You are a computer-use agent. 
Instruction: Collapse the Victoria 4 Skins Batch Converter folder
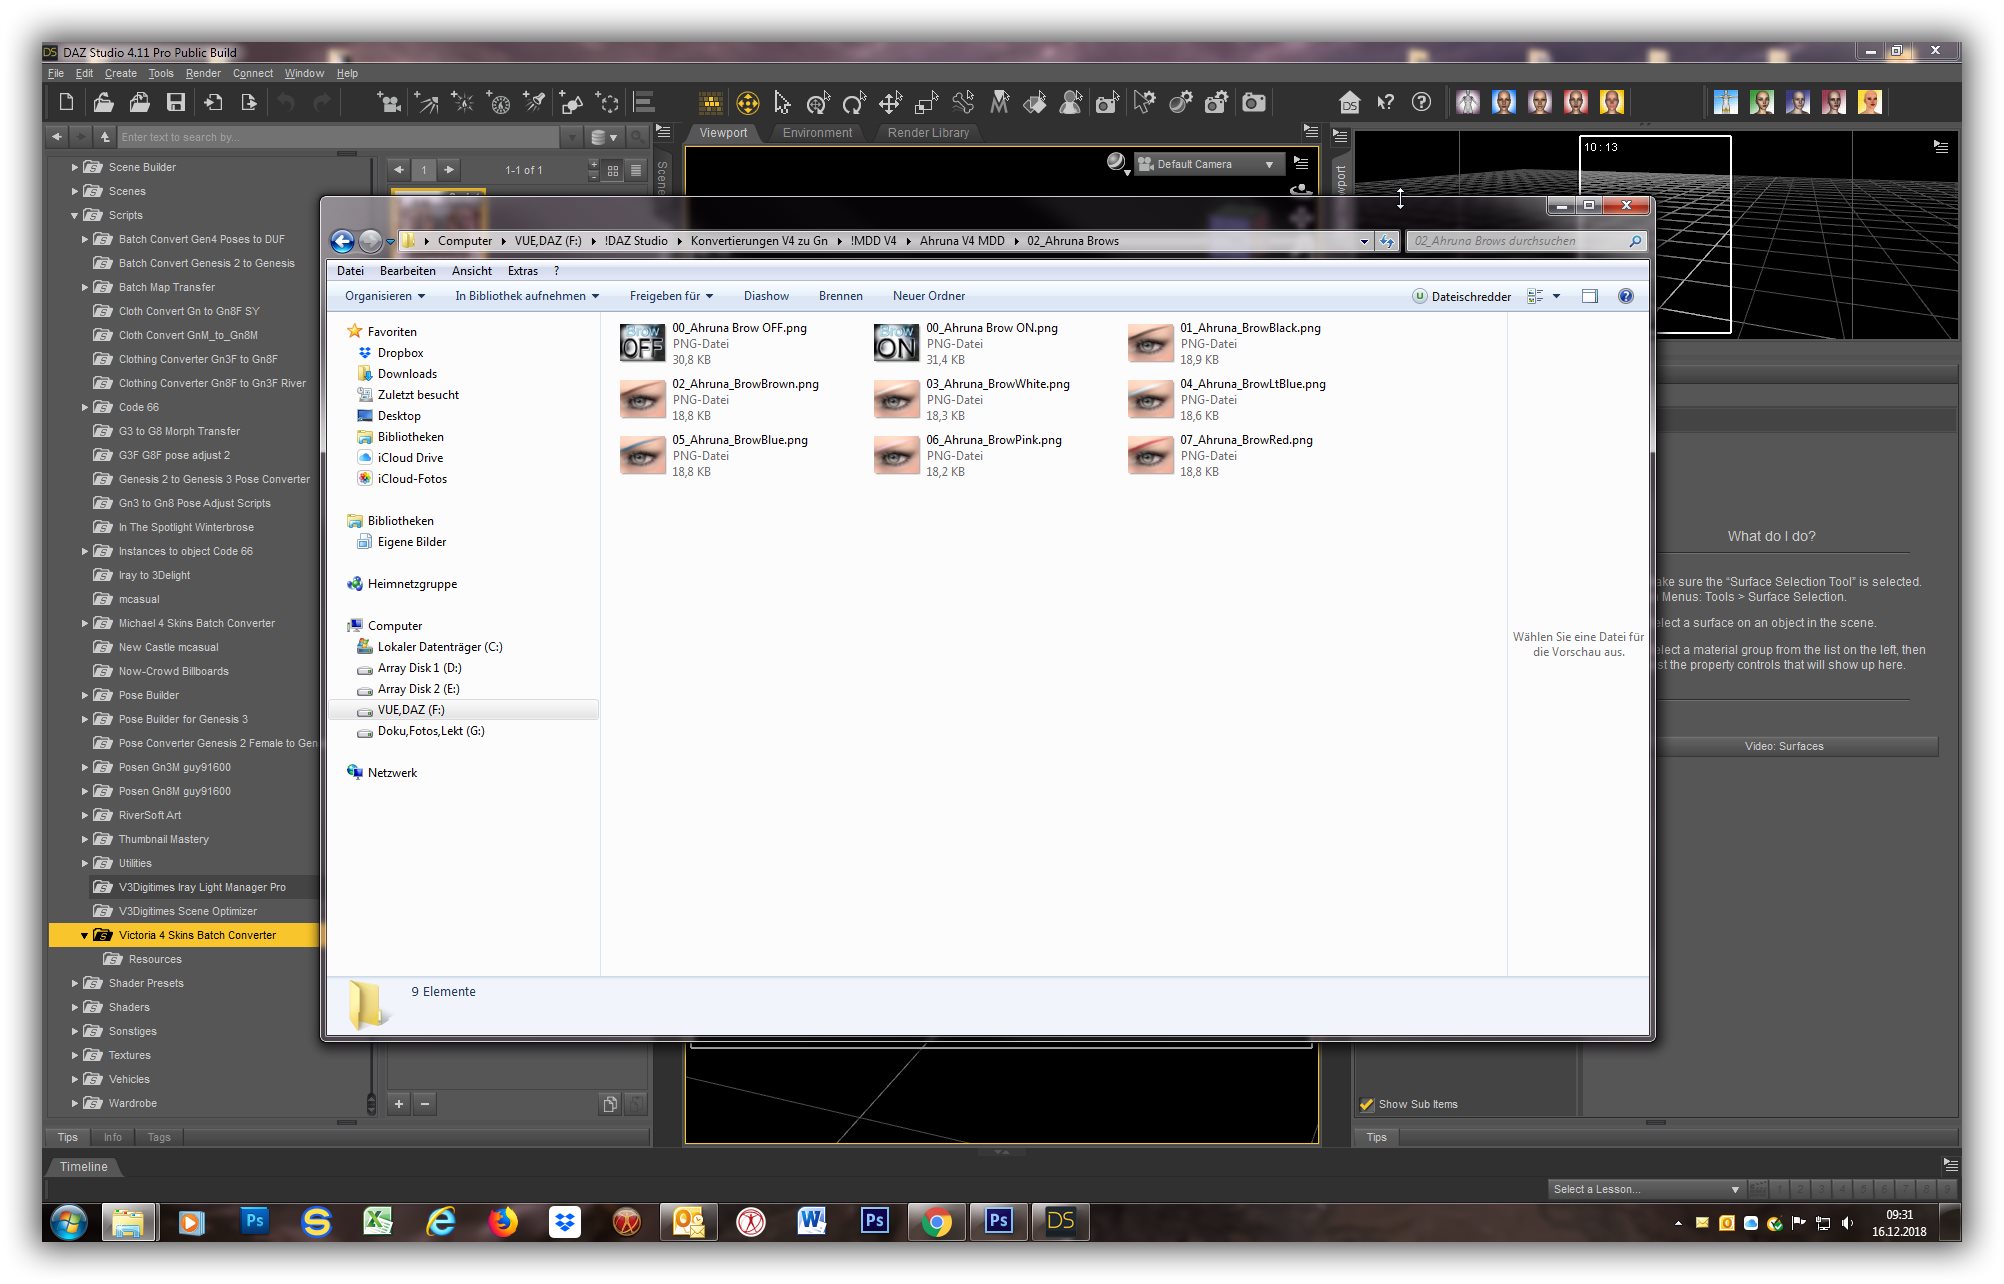click(x=84, y=936)
